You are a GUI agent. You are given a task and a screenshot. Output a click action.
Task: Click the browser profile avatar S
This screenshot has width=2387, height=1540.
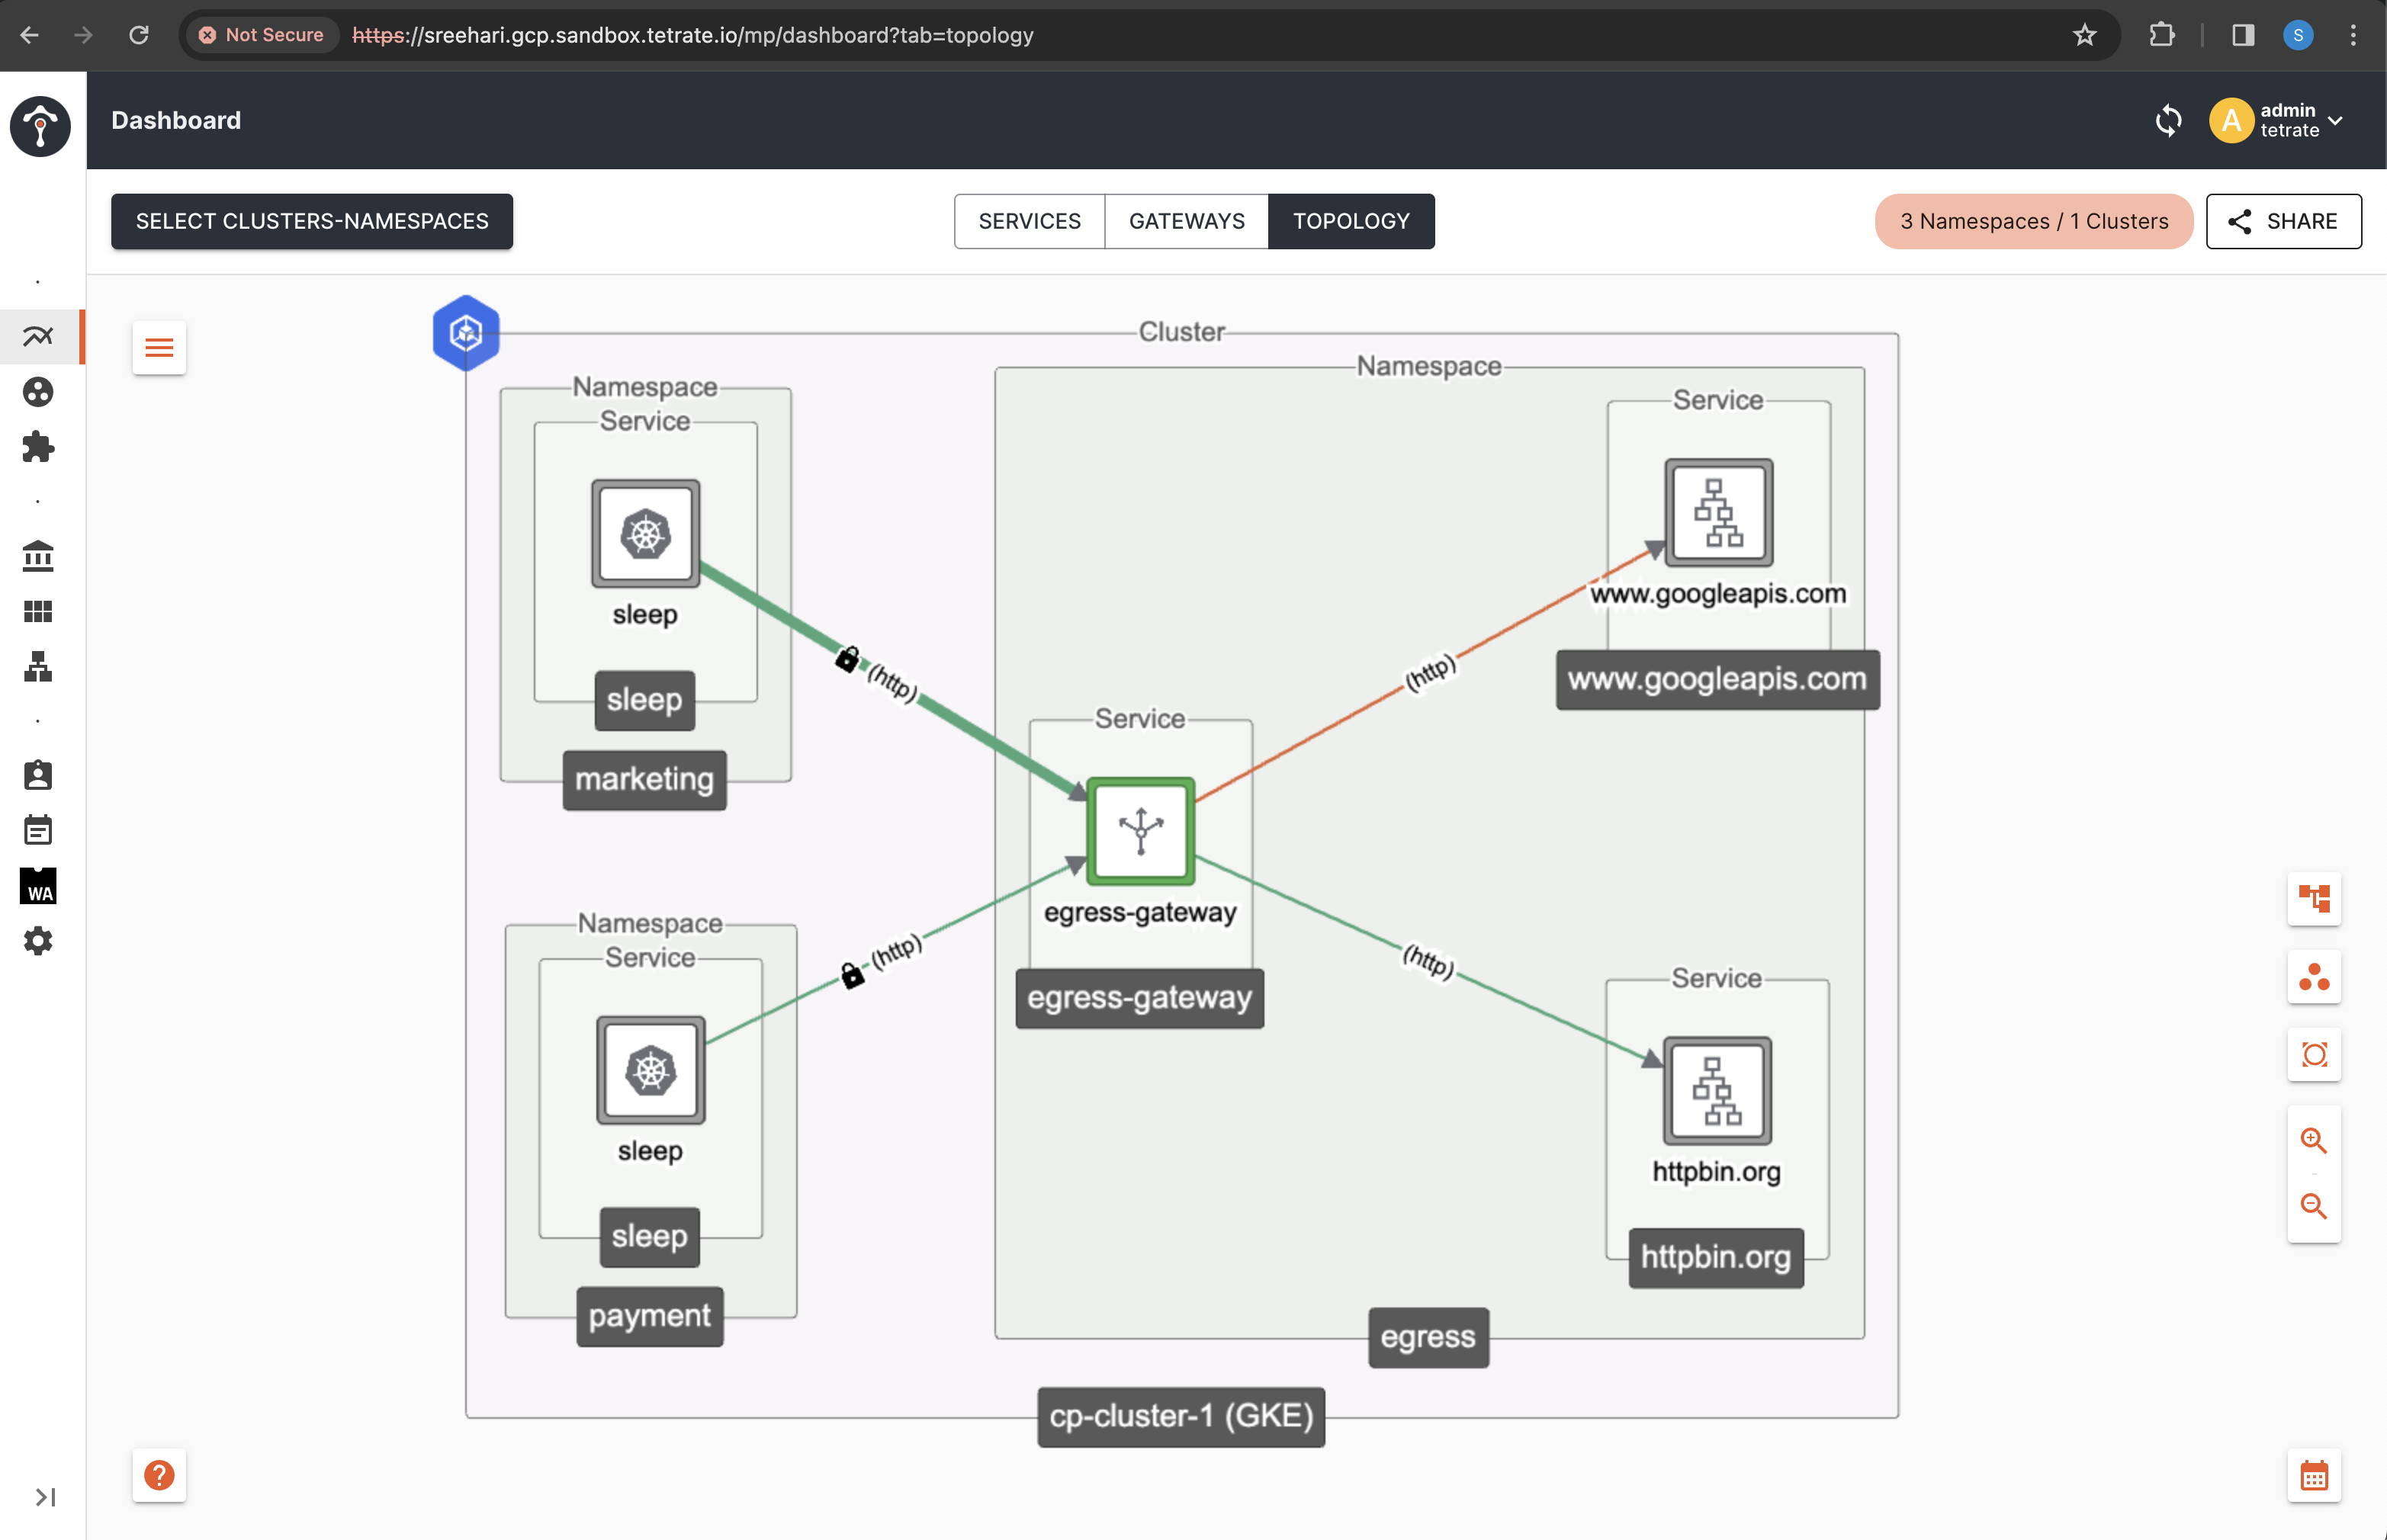2298,35
